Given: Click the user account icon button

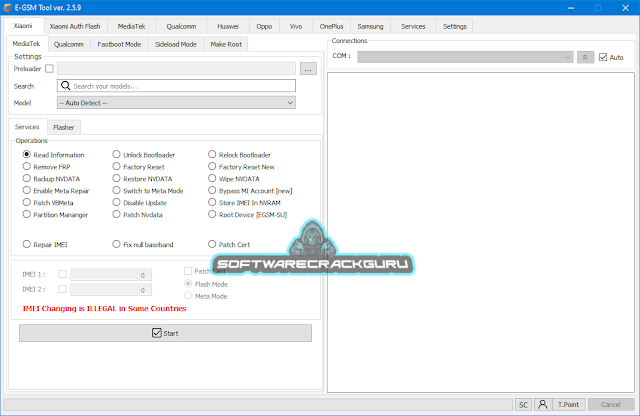Looking at the screenshot, I should (x=542, y=404).
